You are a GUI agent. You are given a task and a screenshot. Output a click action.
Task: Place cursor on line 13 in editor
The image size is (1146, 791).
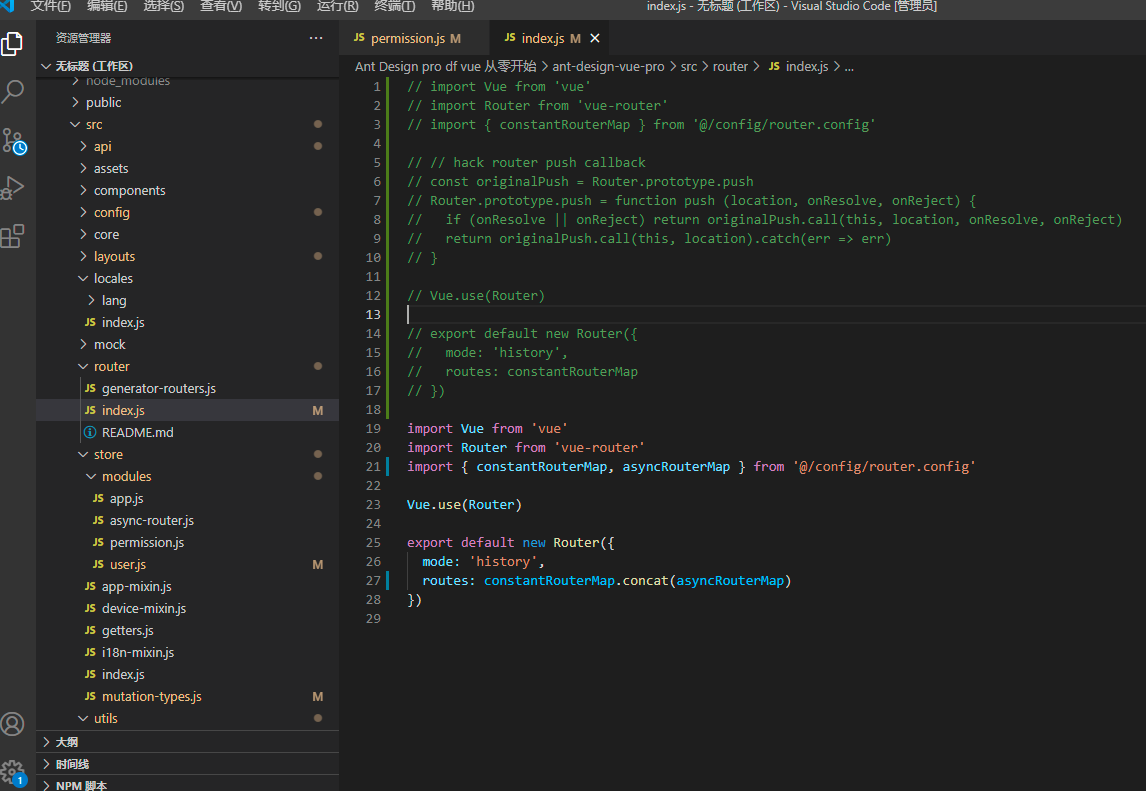600,314
